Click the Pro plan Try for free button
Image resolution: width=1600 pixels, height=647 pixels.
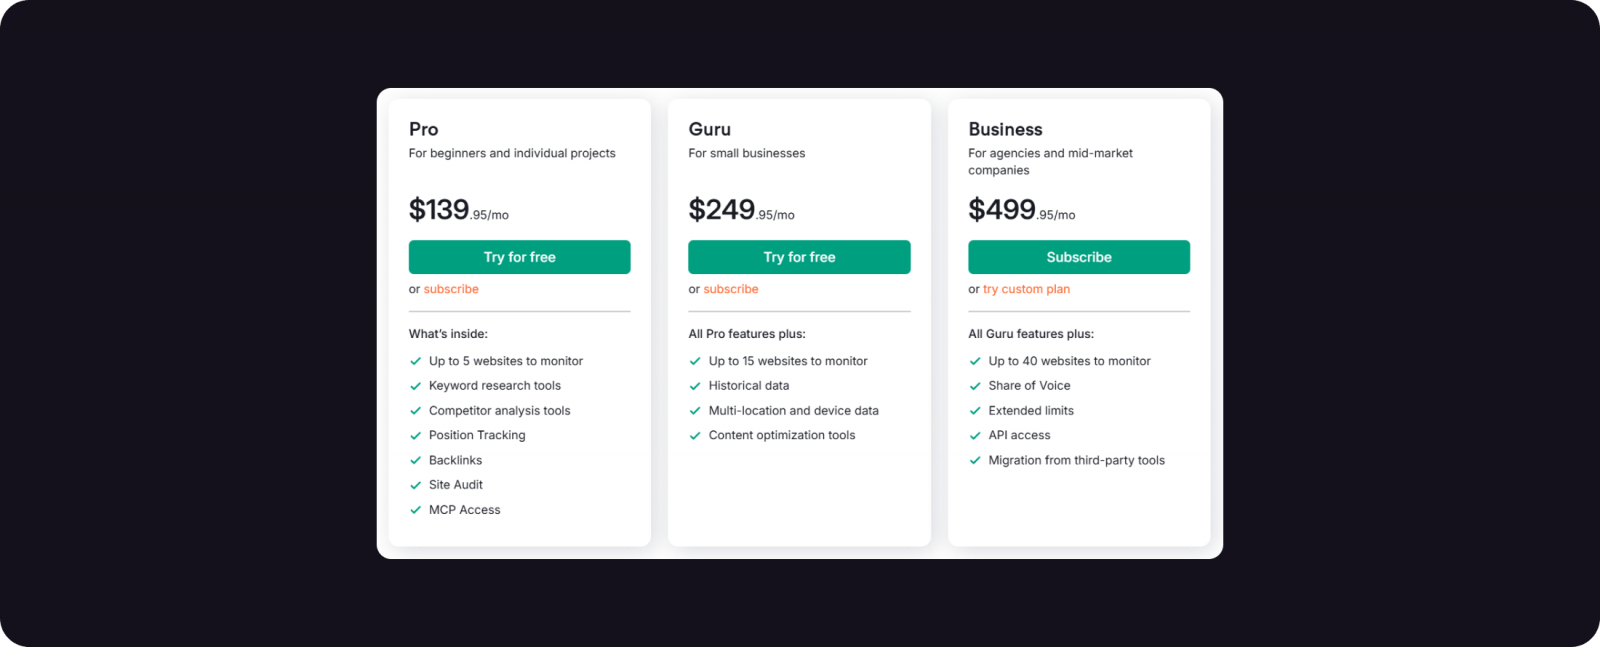pyautogui.click(x=519, y=257)
